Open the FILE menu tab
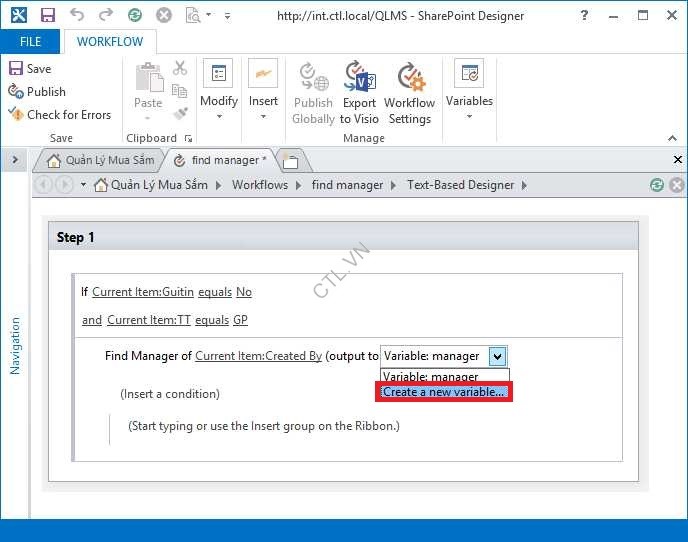 [30, 42]
